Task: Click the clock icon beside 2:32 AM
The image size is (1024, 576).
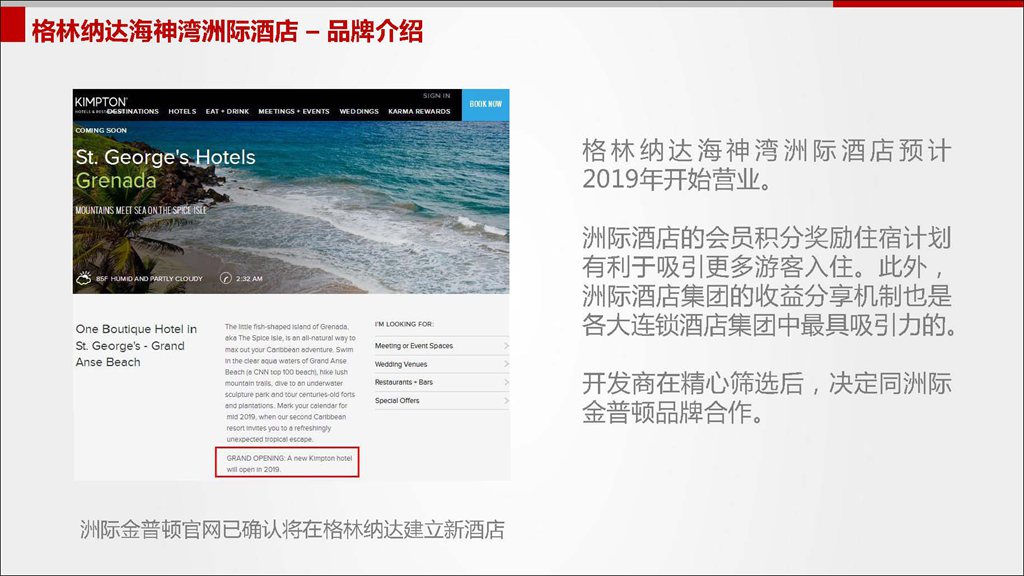Action: pyautogui.click(x=225, y=278)
